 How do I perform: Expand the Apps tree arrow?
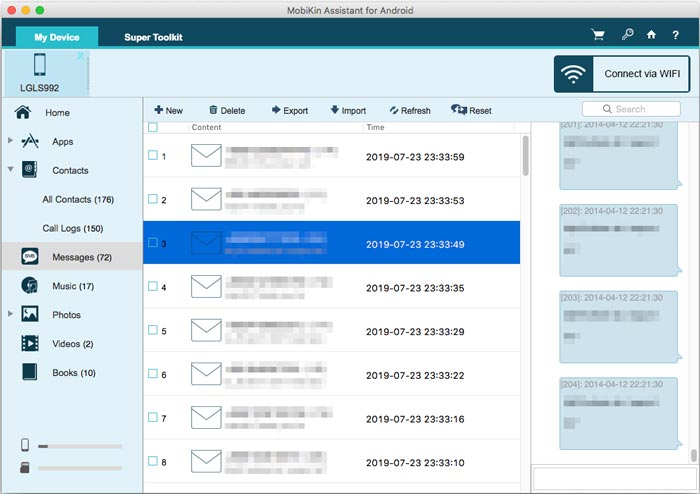(x=10, y=140)
